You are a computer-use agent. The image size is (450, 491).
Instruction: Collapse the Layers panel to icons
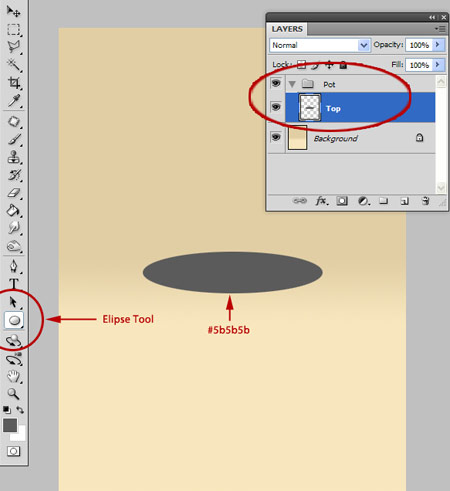[432, 17]
